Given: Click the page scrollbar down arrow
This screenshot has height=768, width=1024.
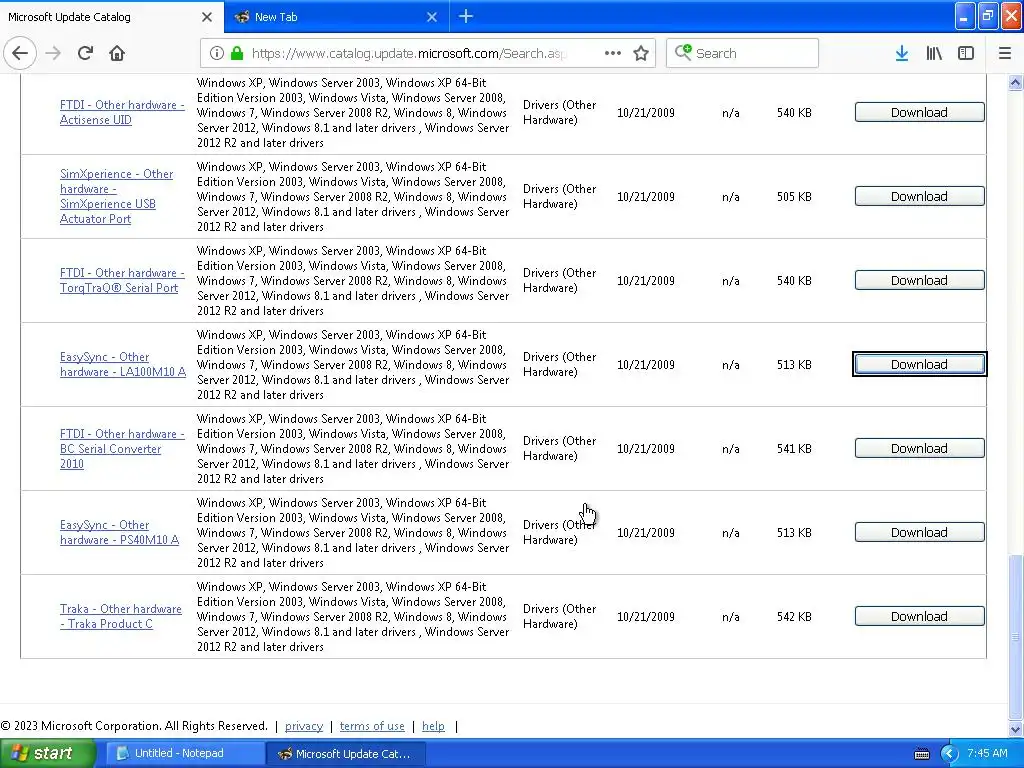Looking at the screenshot, I should pyautogui.click(x=1015, y=729).
